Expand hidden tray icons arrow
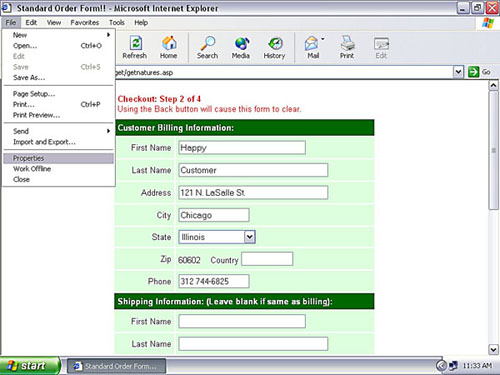 pyautogui.click(x=441, y=366)
